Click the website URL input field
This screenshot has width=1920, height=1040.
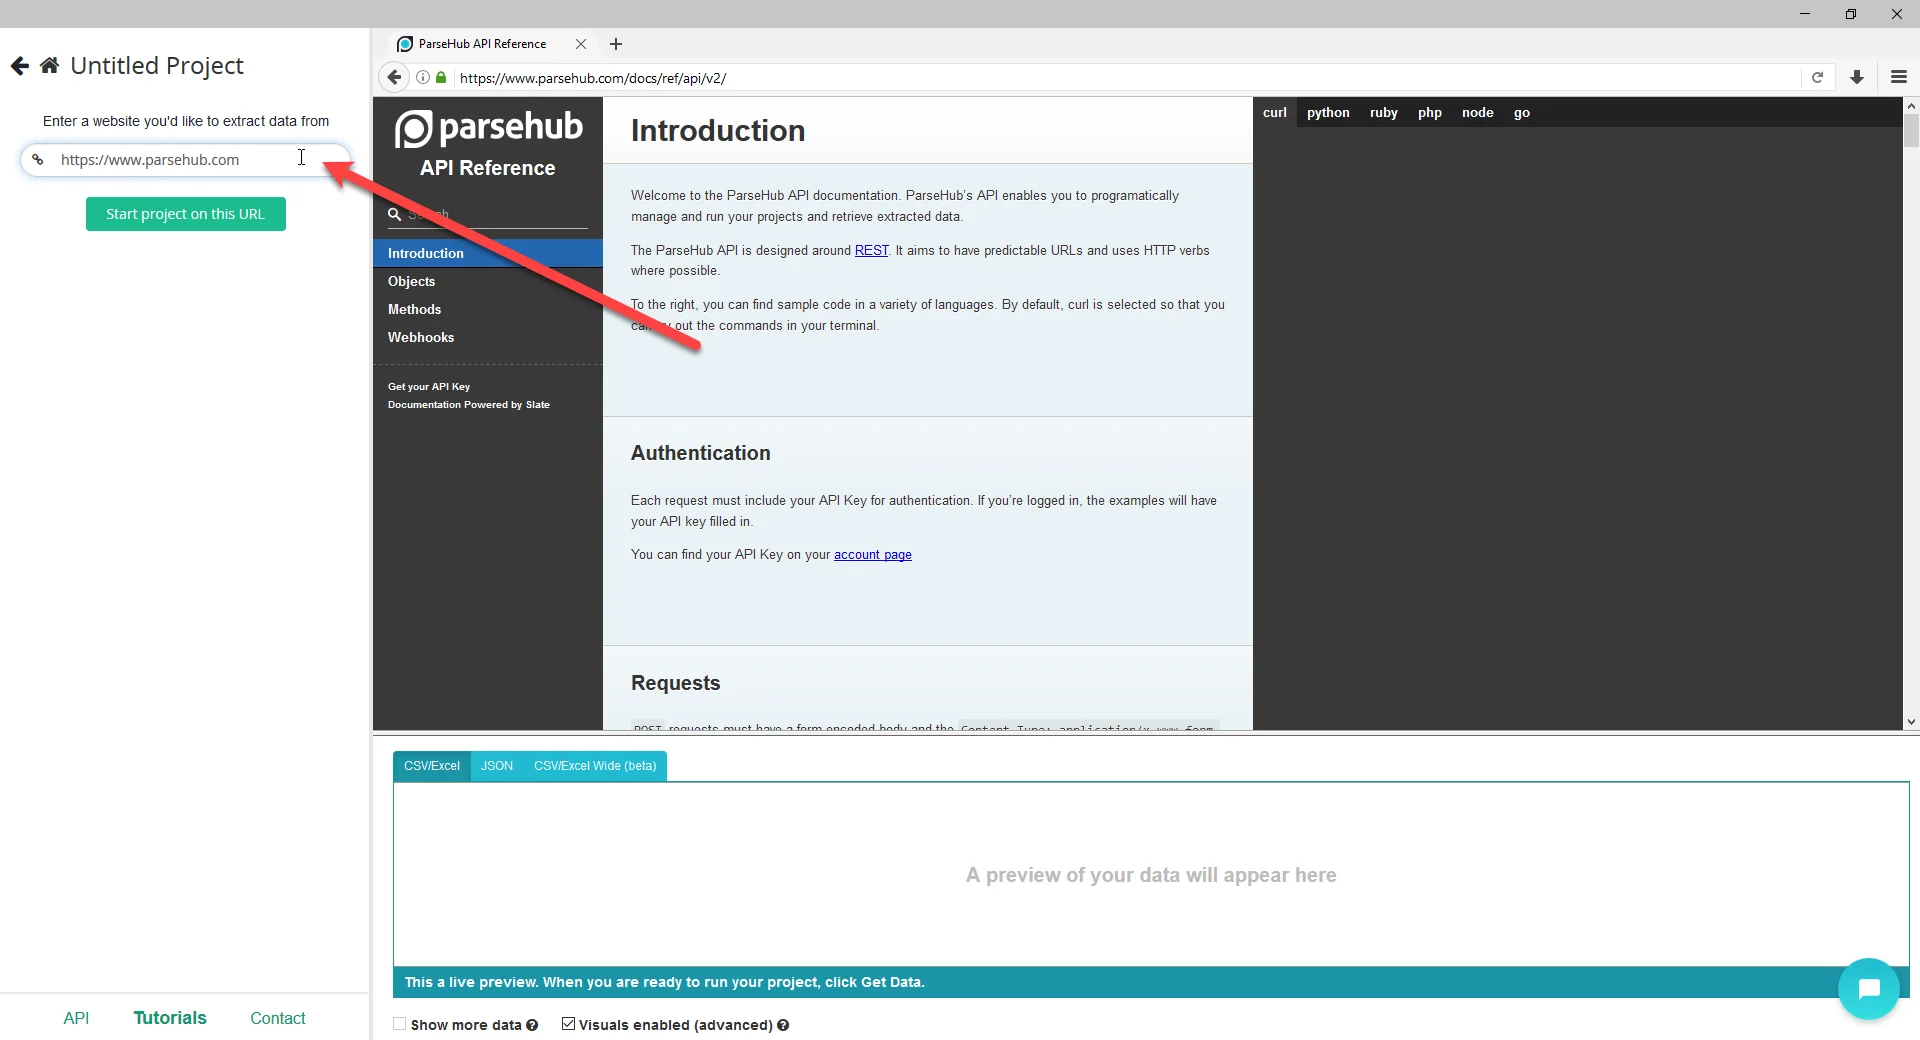[186, 160]
